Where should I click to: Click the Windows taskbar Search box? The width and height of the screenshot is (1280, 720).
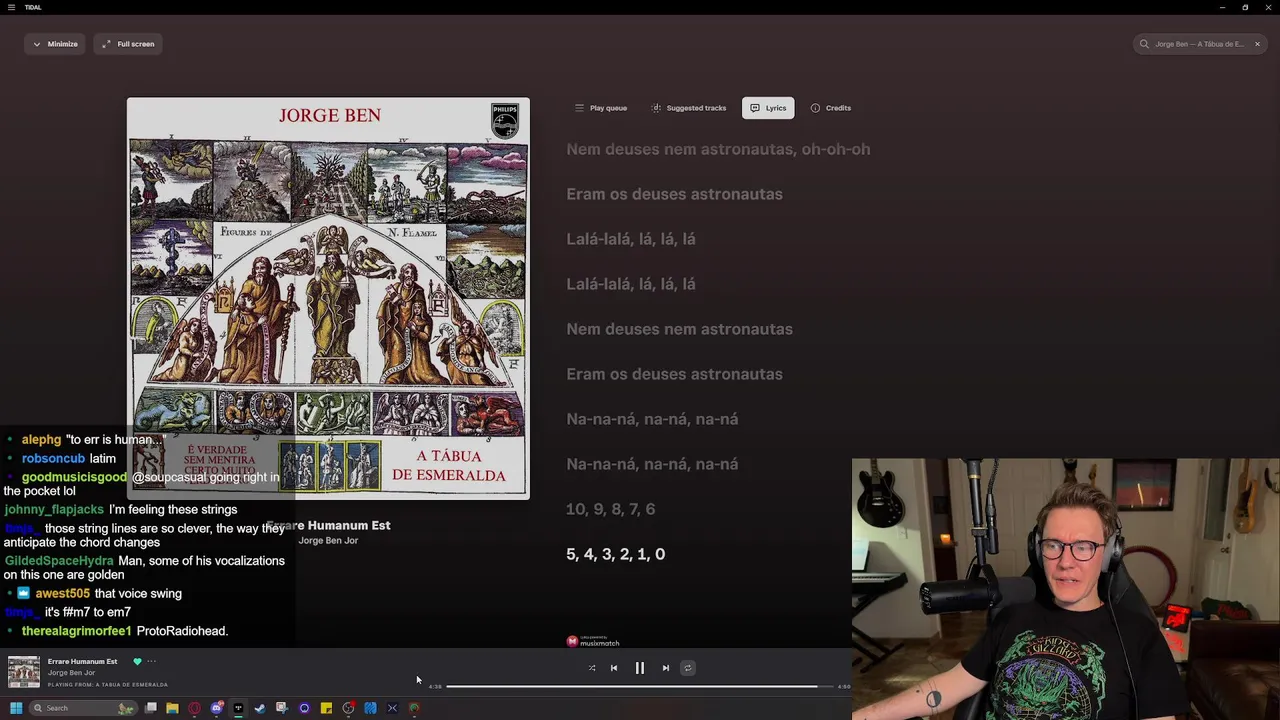point(84,708)
